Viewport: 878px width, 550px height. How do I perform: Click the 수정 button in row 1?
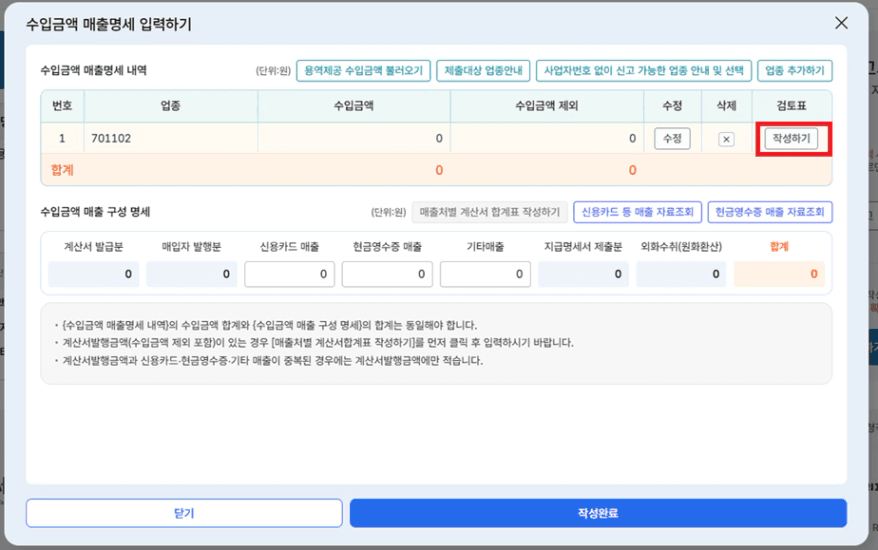click(672, 139)
